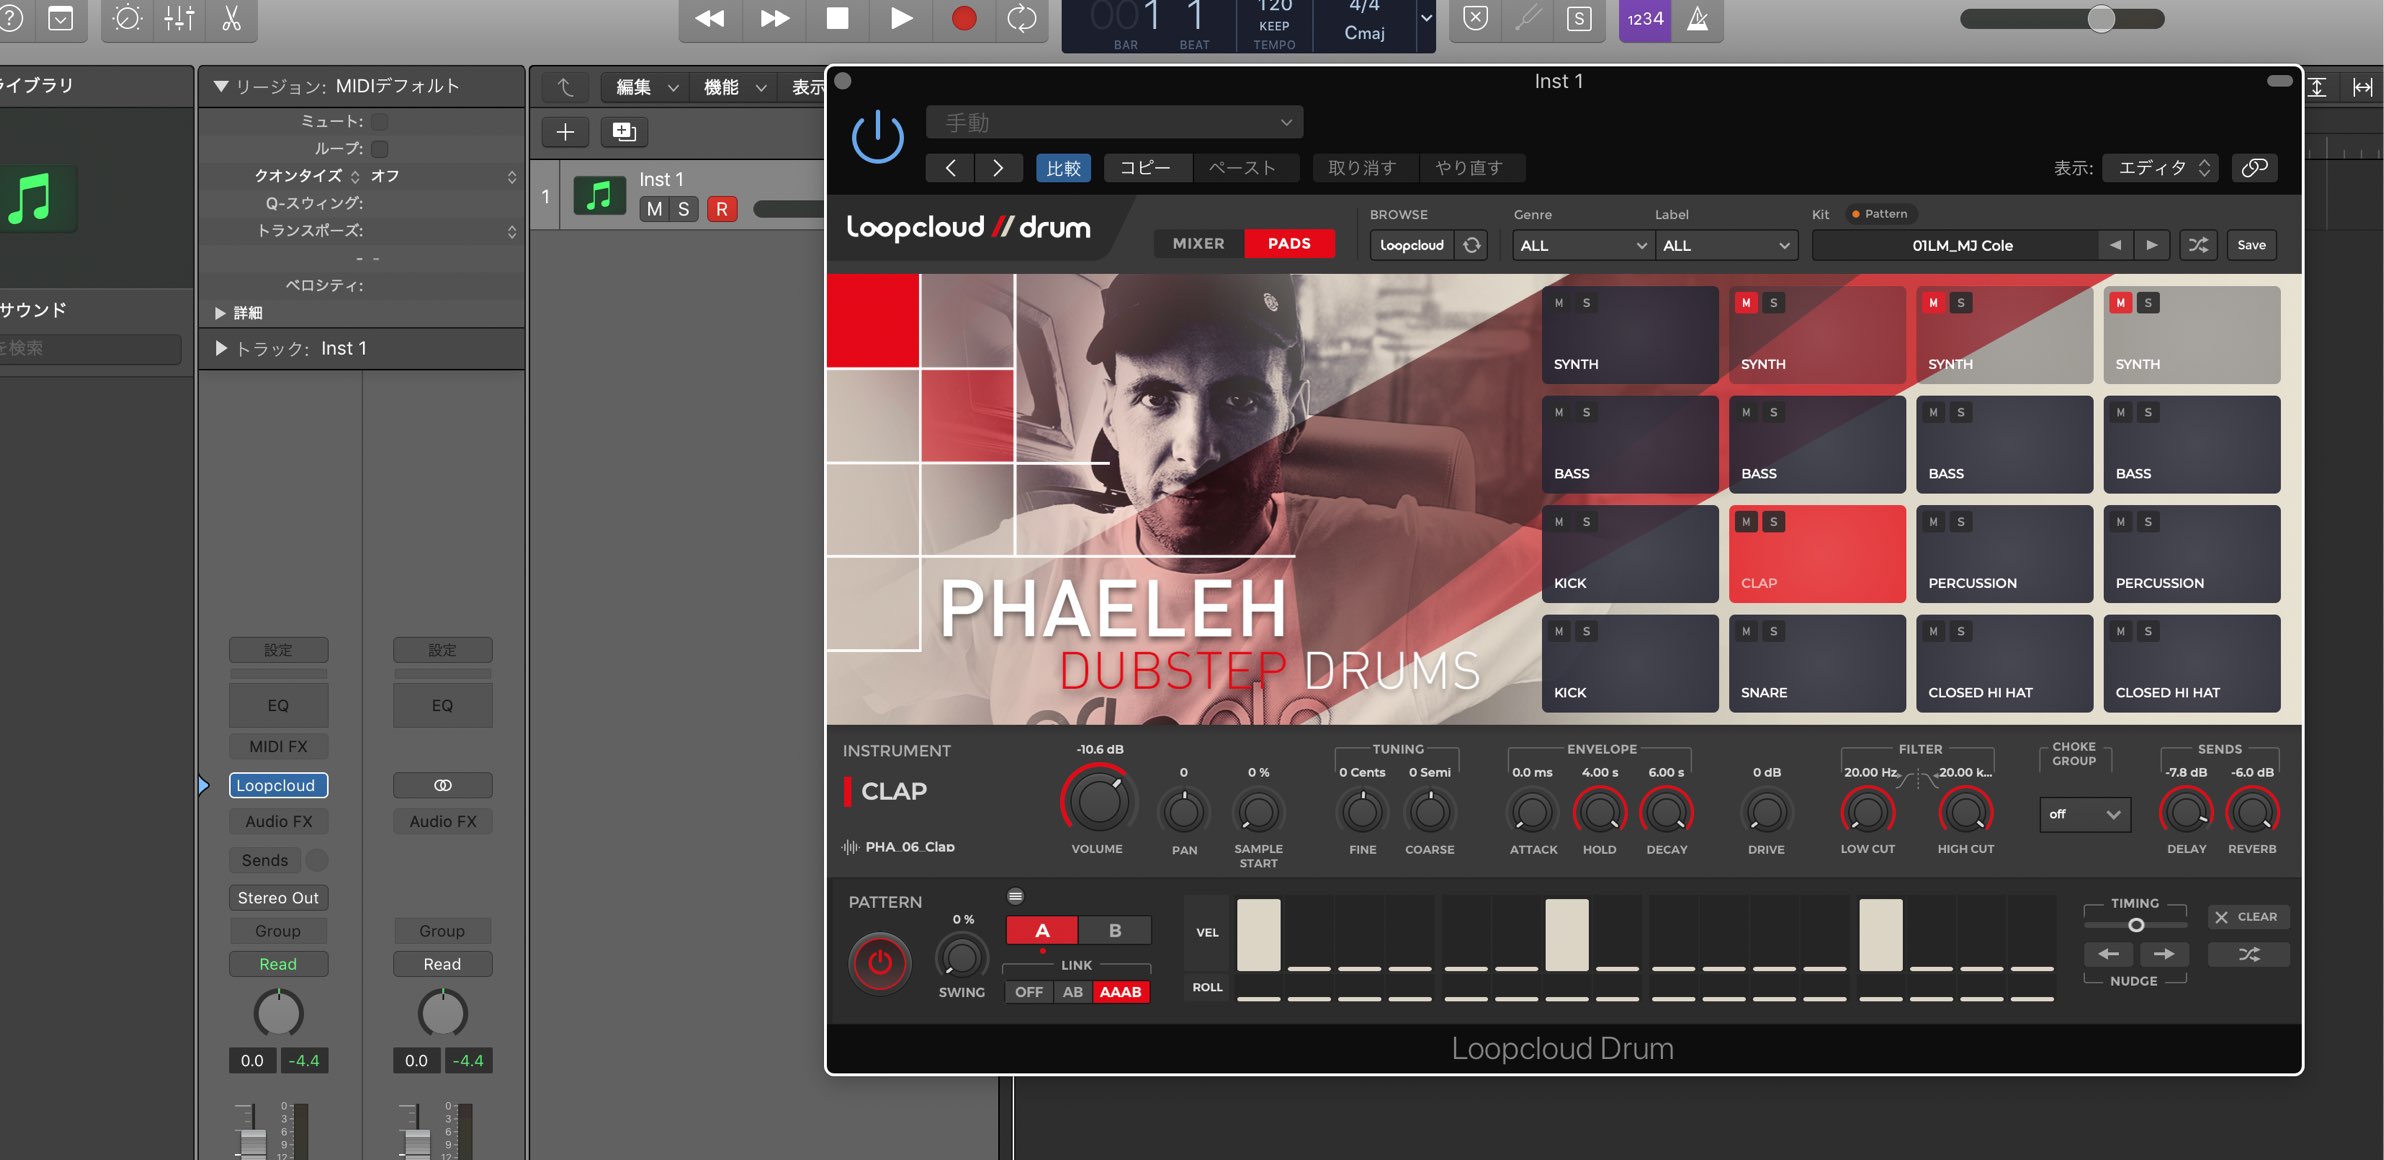Open Smart Controls dial icon

coord(127,18)
